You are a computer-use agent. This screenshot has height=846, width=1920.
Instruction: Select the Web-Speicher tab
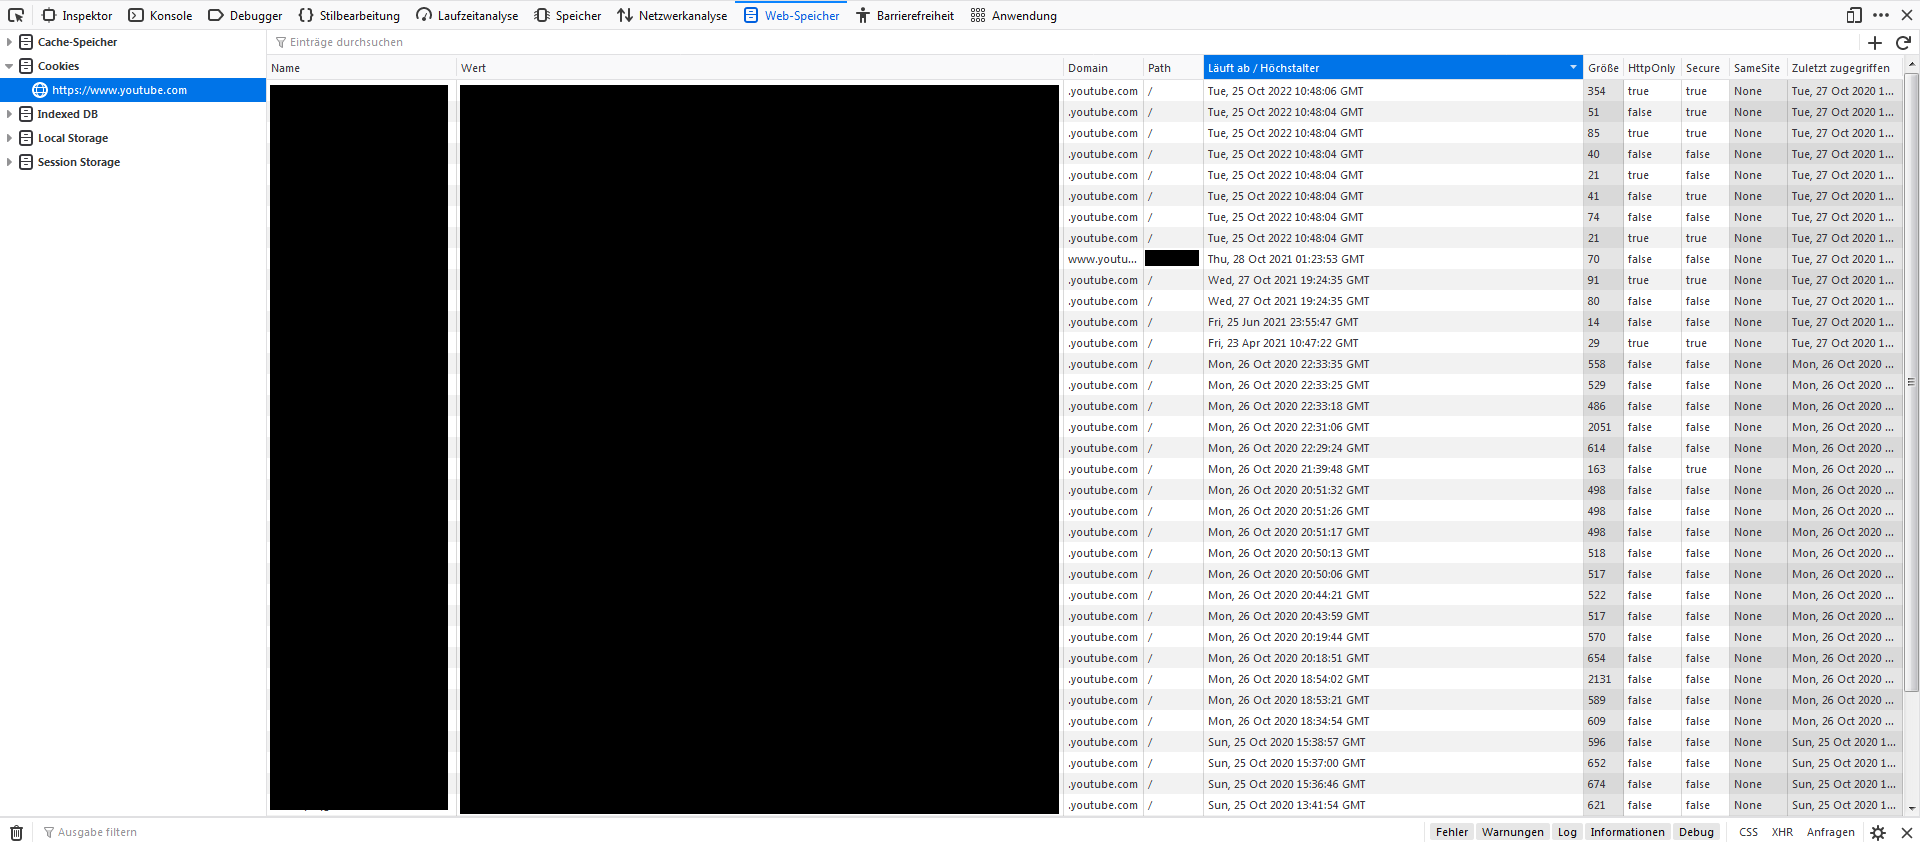791,15
